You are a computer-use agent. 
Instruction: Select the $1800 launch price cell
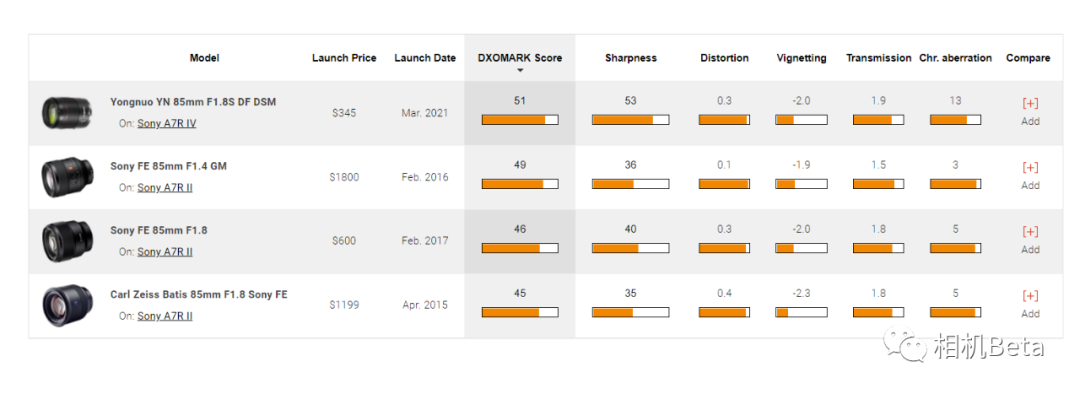(x=344, y=177)
